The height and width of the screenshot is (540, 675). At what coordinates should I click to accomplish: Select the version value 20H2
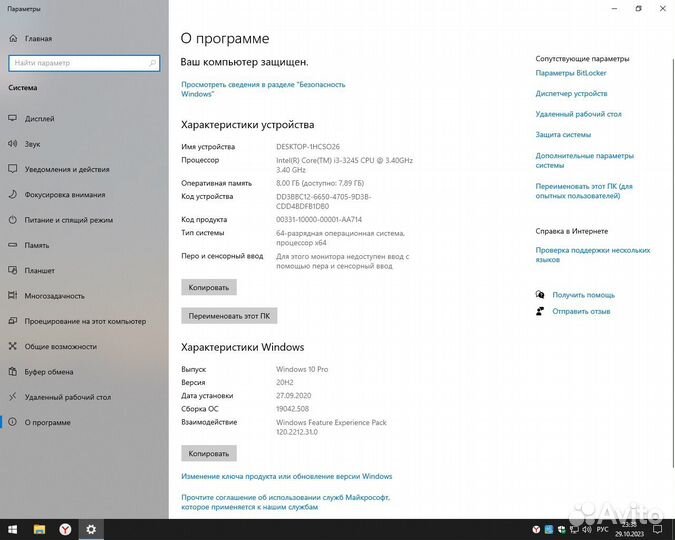point(285,382)
